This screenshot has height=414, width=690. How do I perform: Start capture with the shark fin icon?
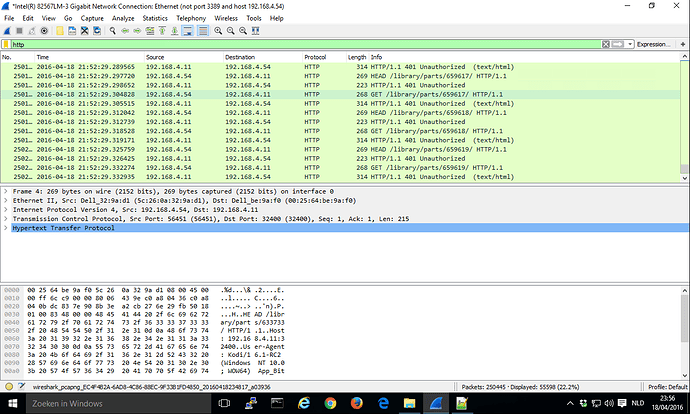click(x=7, y=31)
